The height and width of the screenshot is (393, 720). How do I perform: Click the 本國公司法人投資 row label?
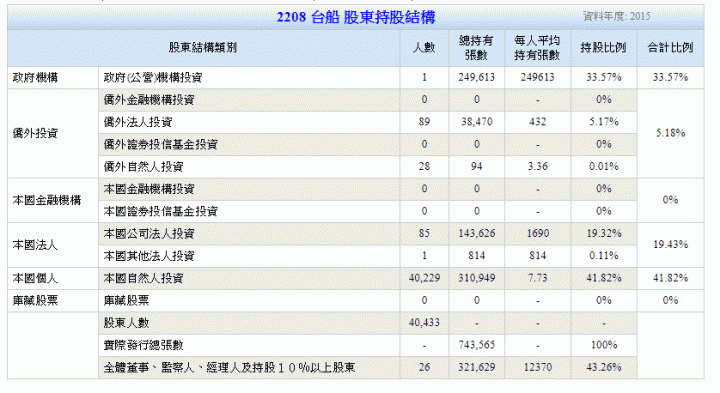(x=149, y=234)
